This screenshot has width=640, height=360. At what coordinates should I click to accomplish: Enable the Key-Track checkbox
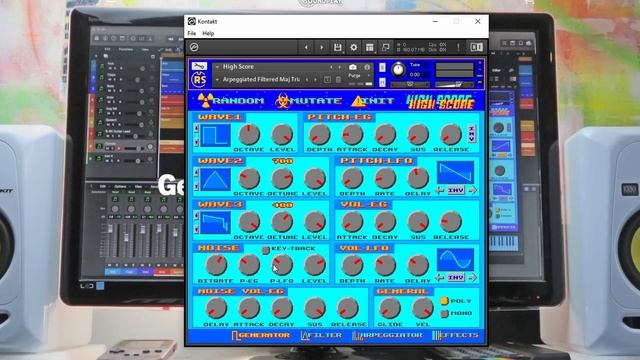(265, 249)
